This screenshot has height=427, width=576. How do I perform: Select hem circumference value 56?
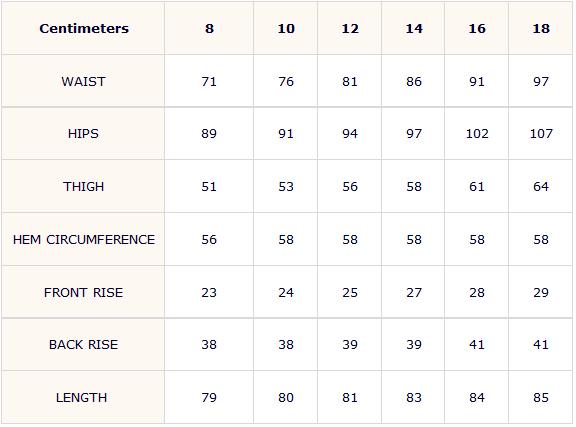209,240
